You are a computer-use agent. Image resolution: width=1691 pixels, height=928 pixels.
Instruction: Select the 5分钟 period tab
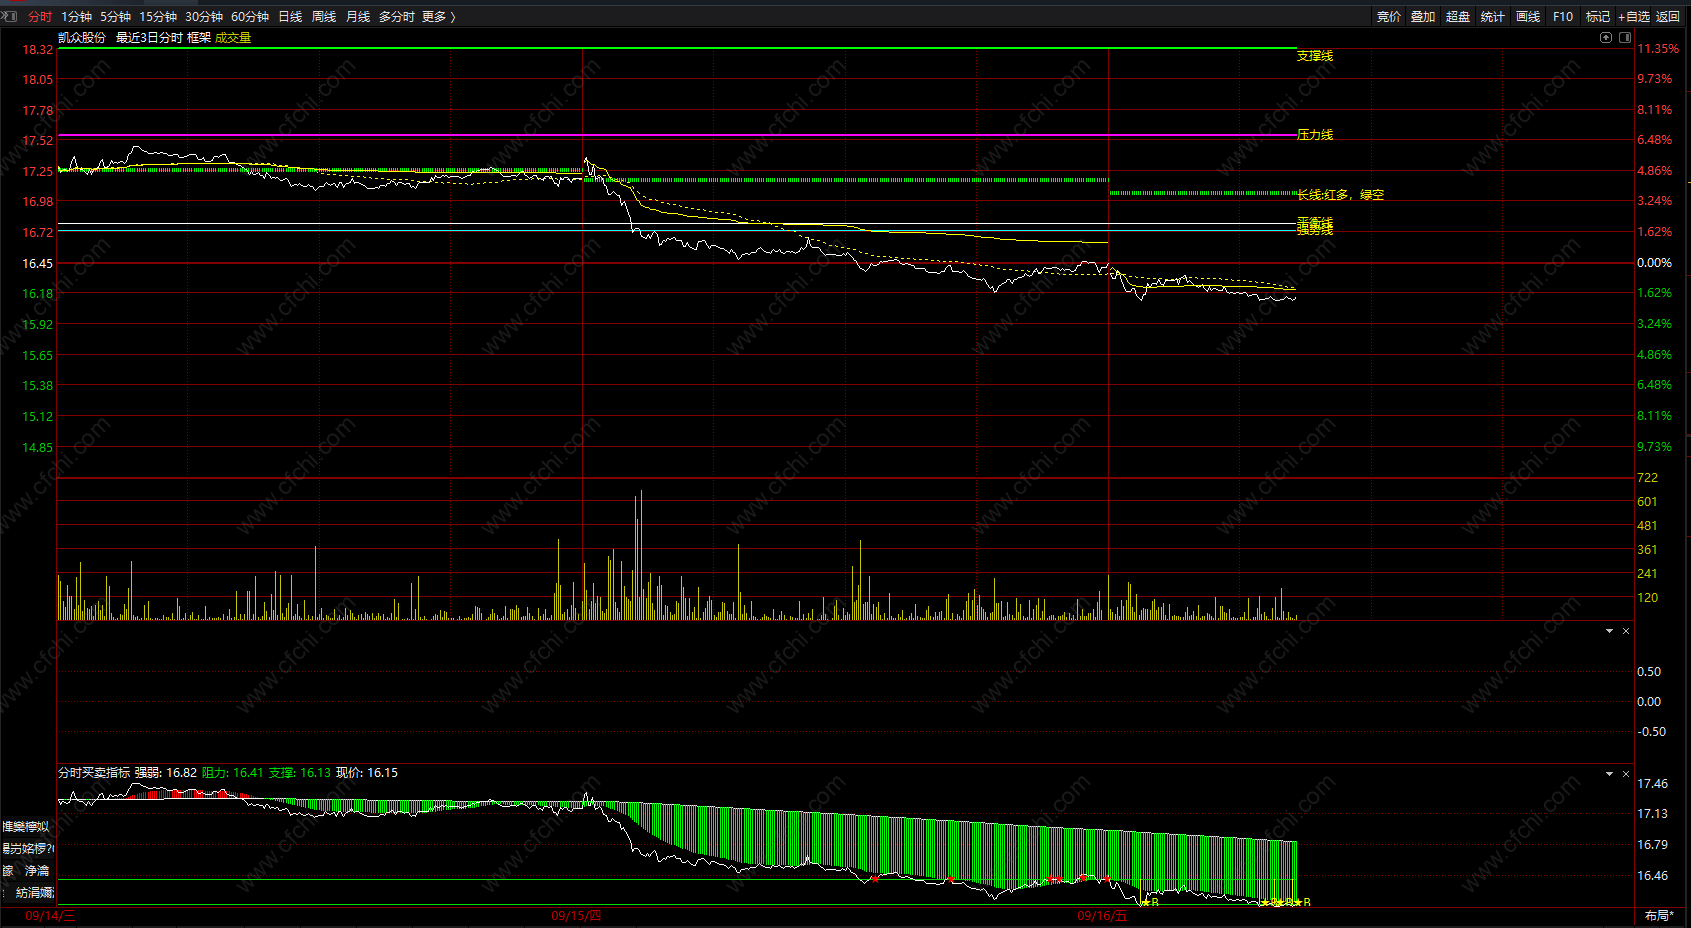(115, 17)
